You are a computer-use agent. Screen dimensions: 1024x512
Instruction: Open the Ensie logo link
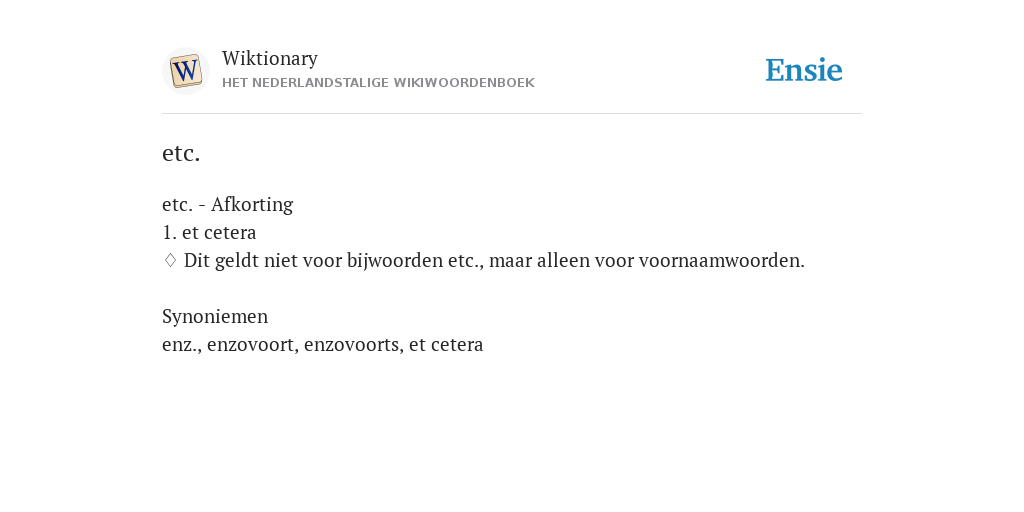tap(804, 70)
